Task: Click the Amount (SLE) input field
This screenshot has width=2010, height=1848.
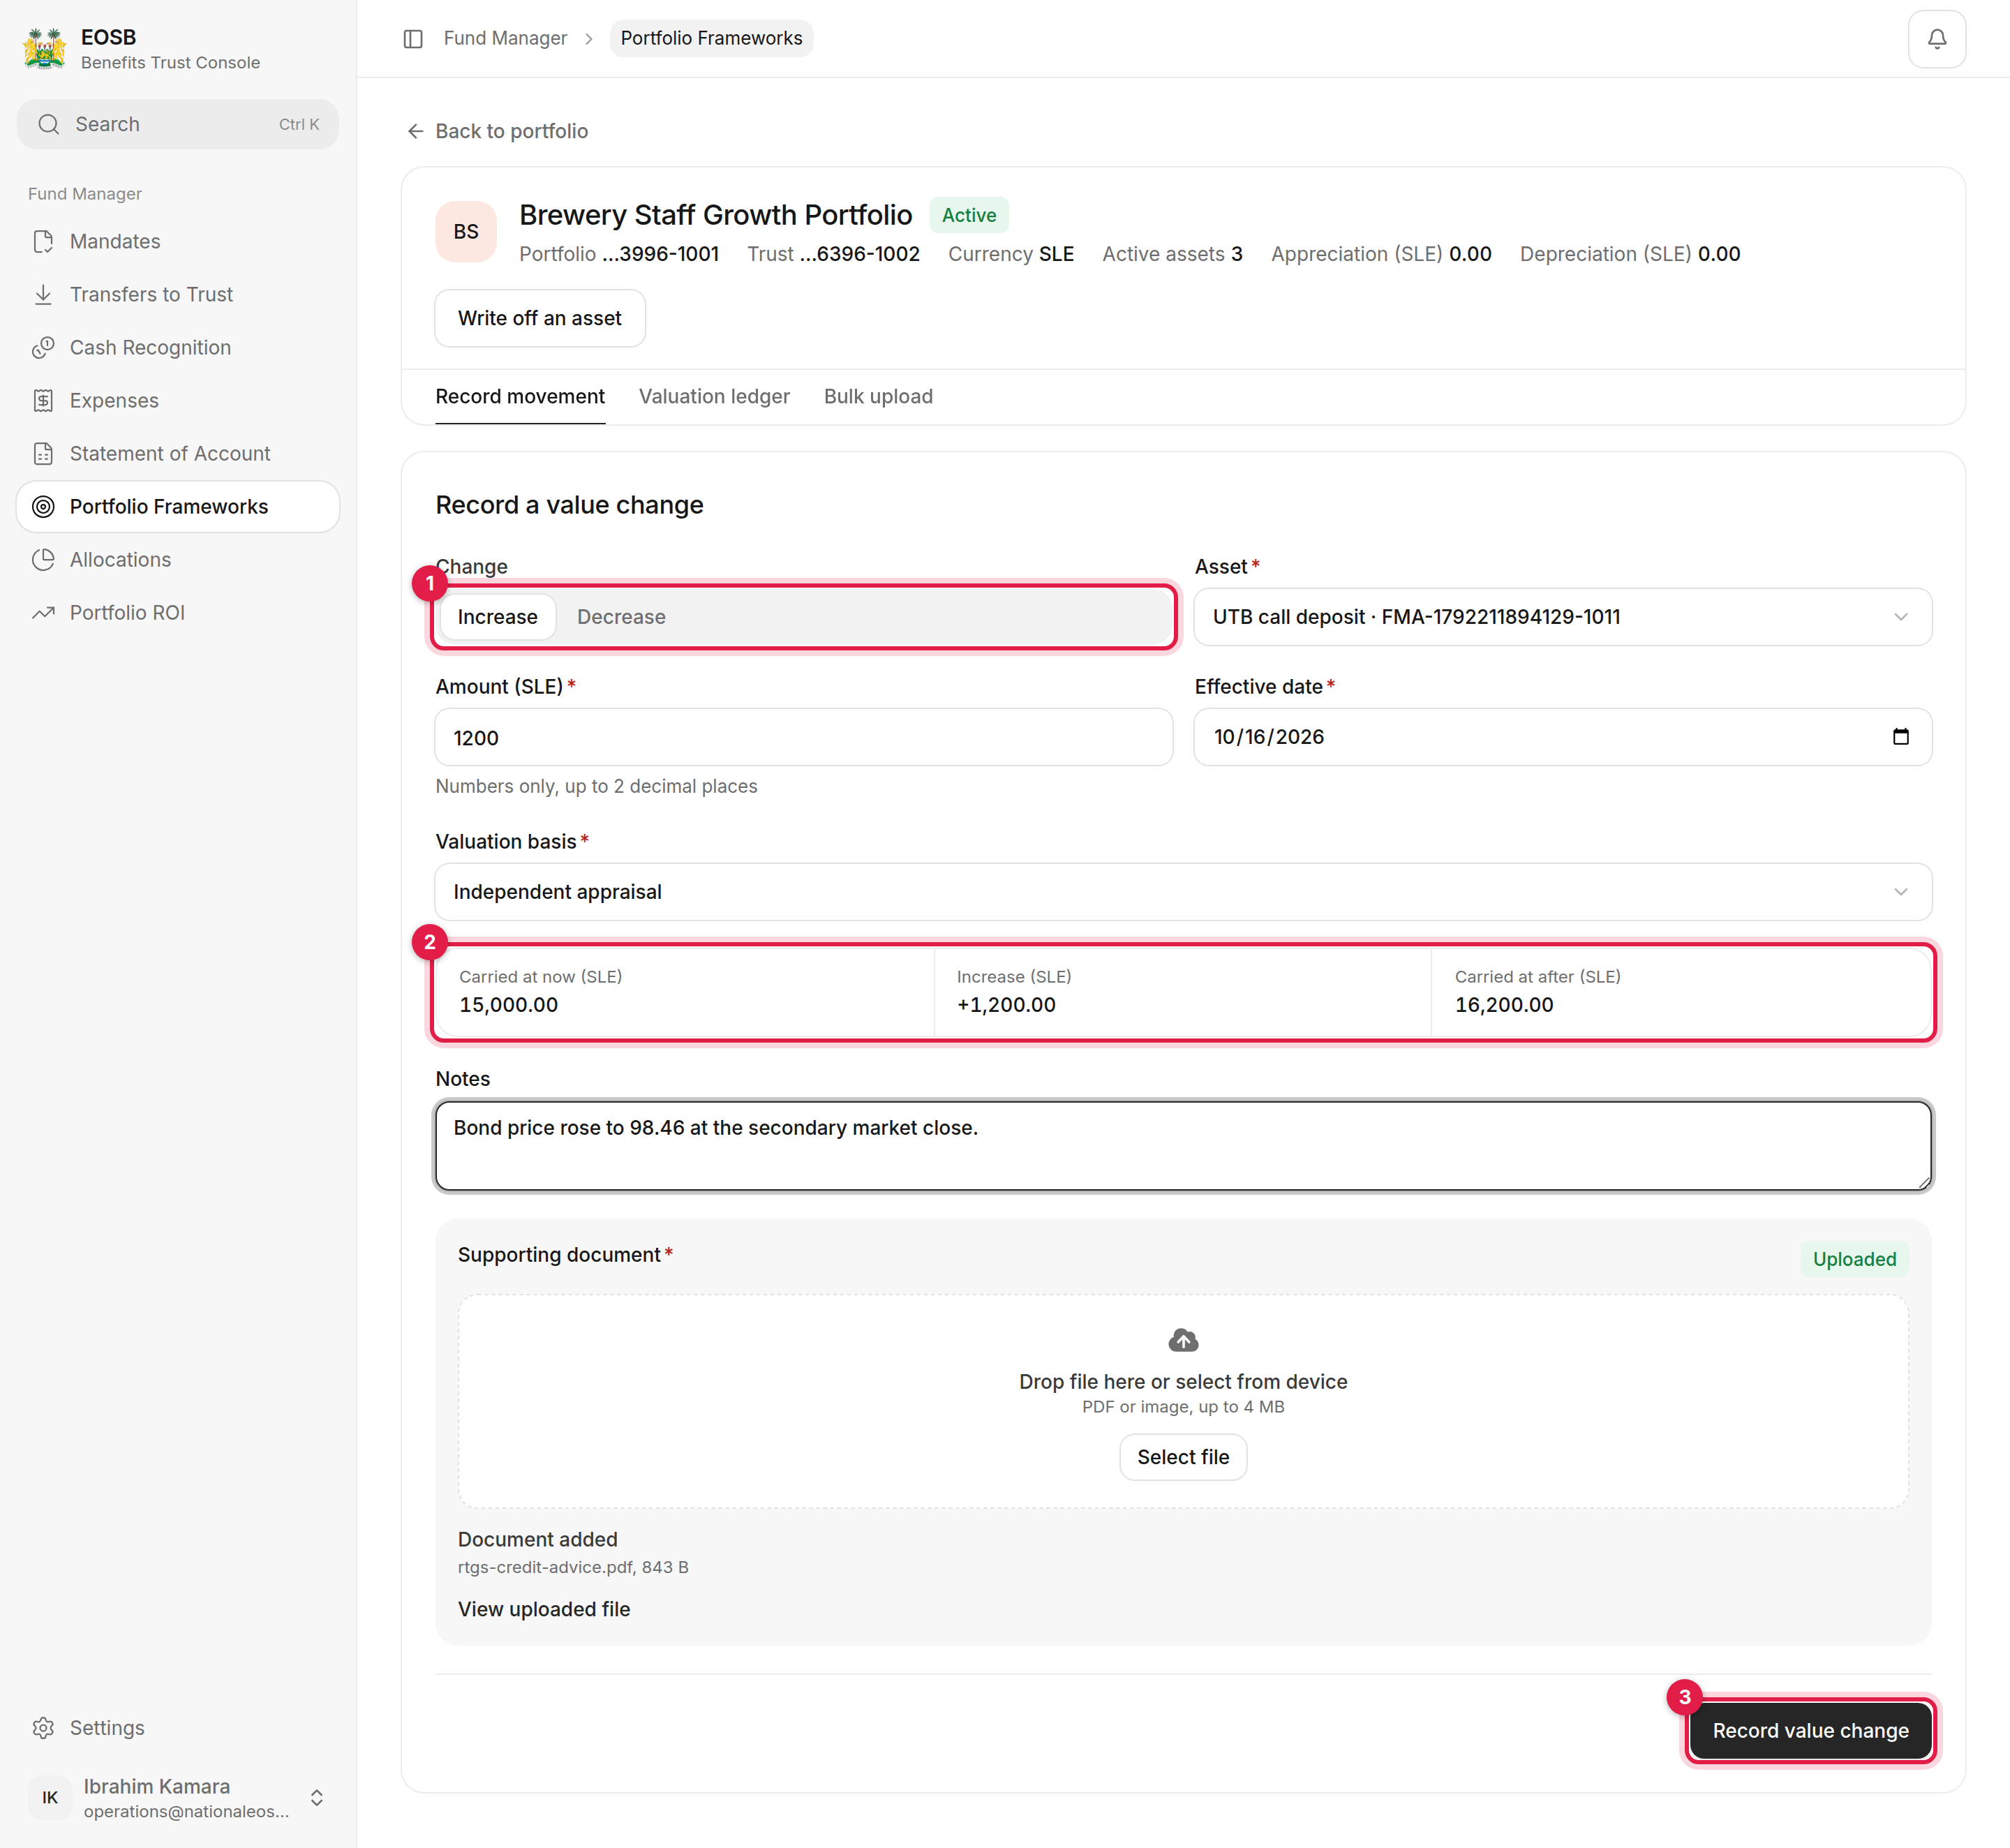Action: (x=803, y=737)
